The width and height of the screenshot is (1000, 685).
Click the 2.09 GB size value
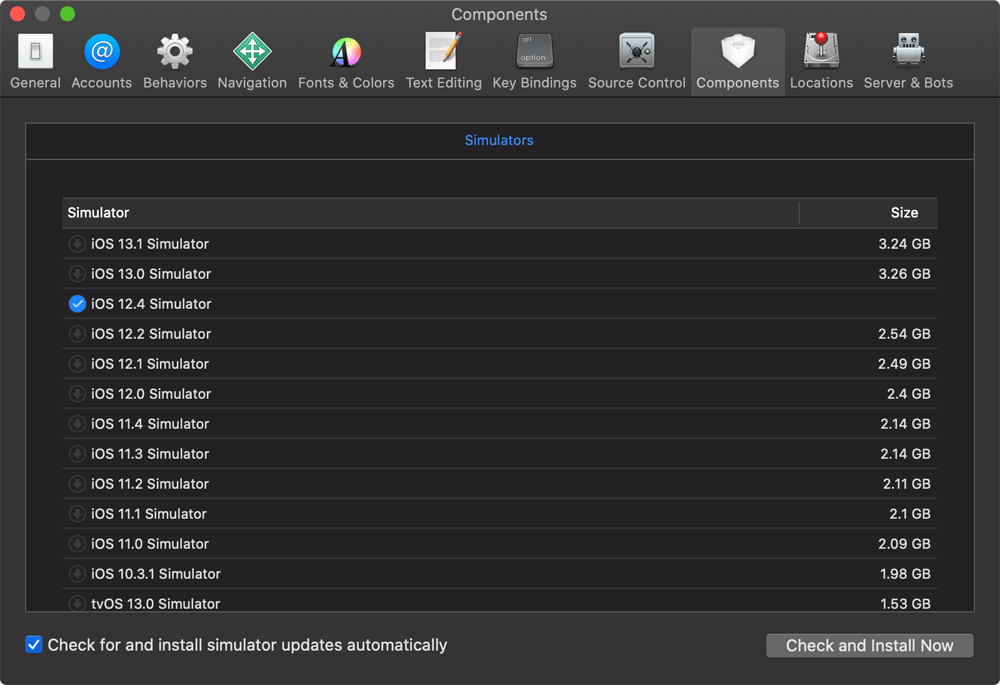click(904, 543)
